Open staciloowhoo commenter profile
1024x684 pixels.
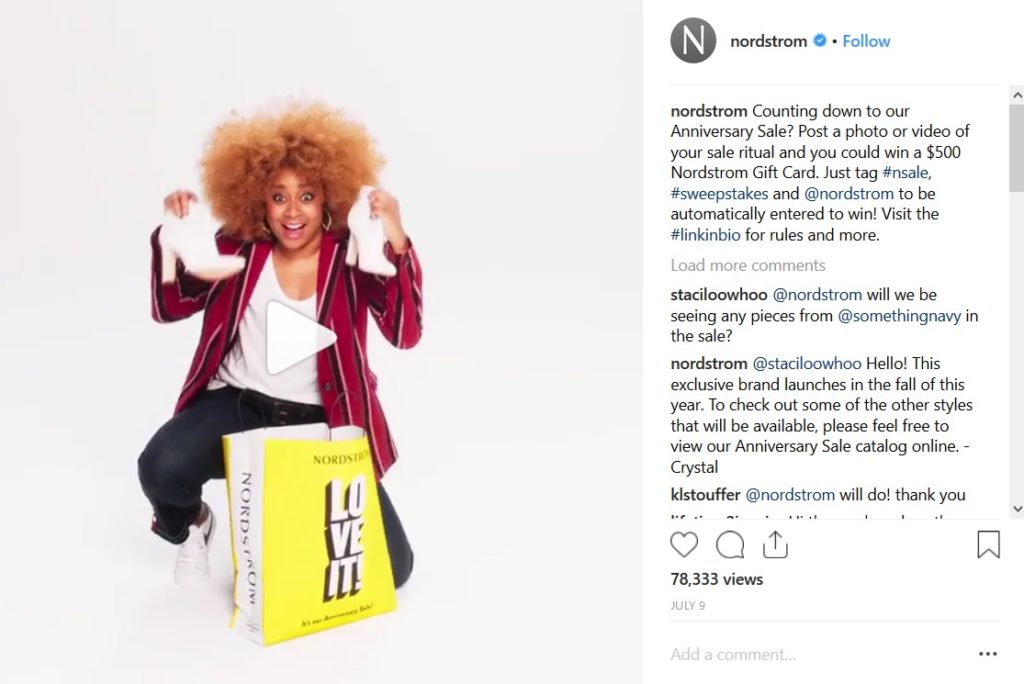(718, 295)
